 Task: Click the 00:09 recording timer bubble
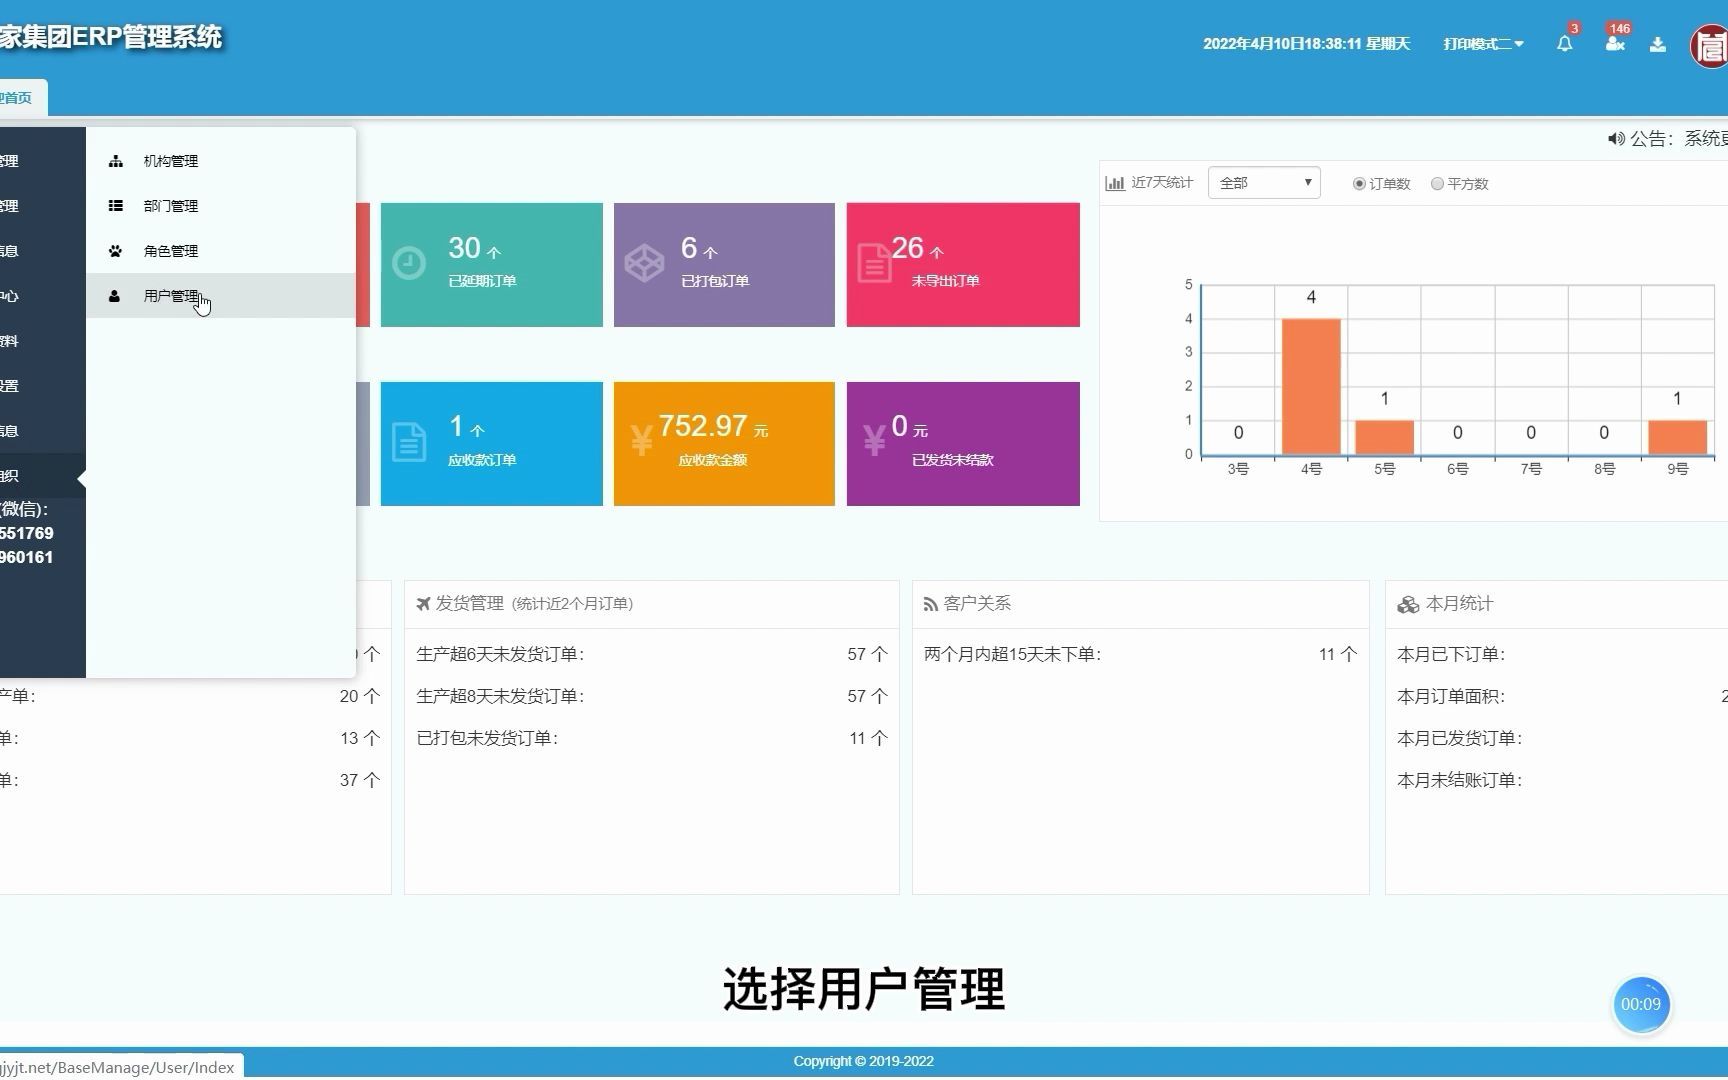1641,1004
